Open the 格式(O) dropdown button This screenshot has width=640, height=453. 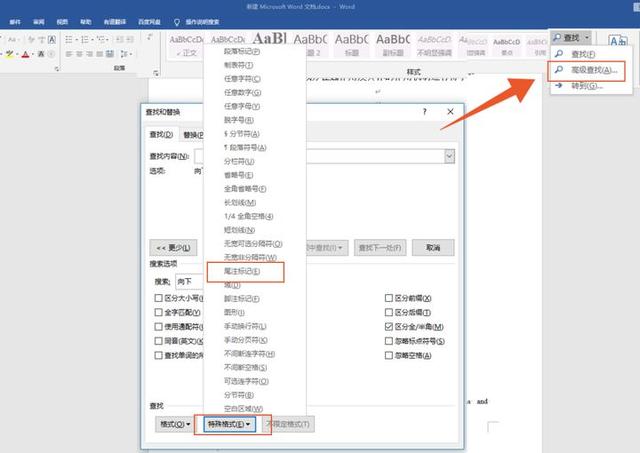174,424
